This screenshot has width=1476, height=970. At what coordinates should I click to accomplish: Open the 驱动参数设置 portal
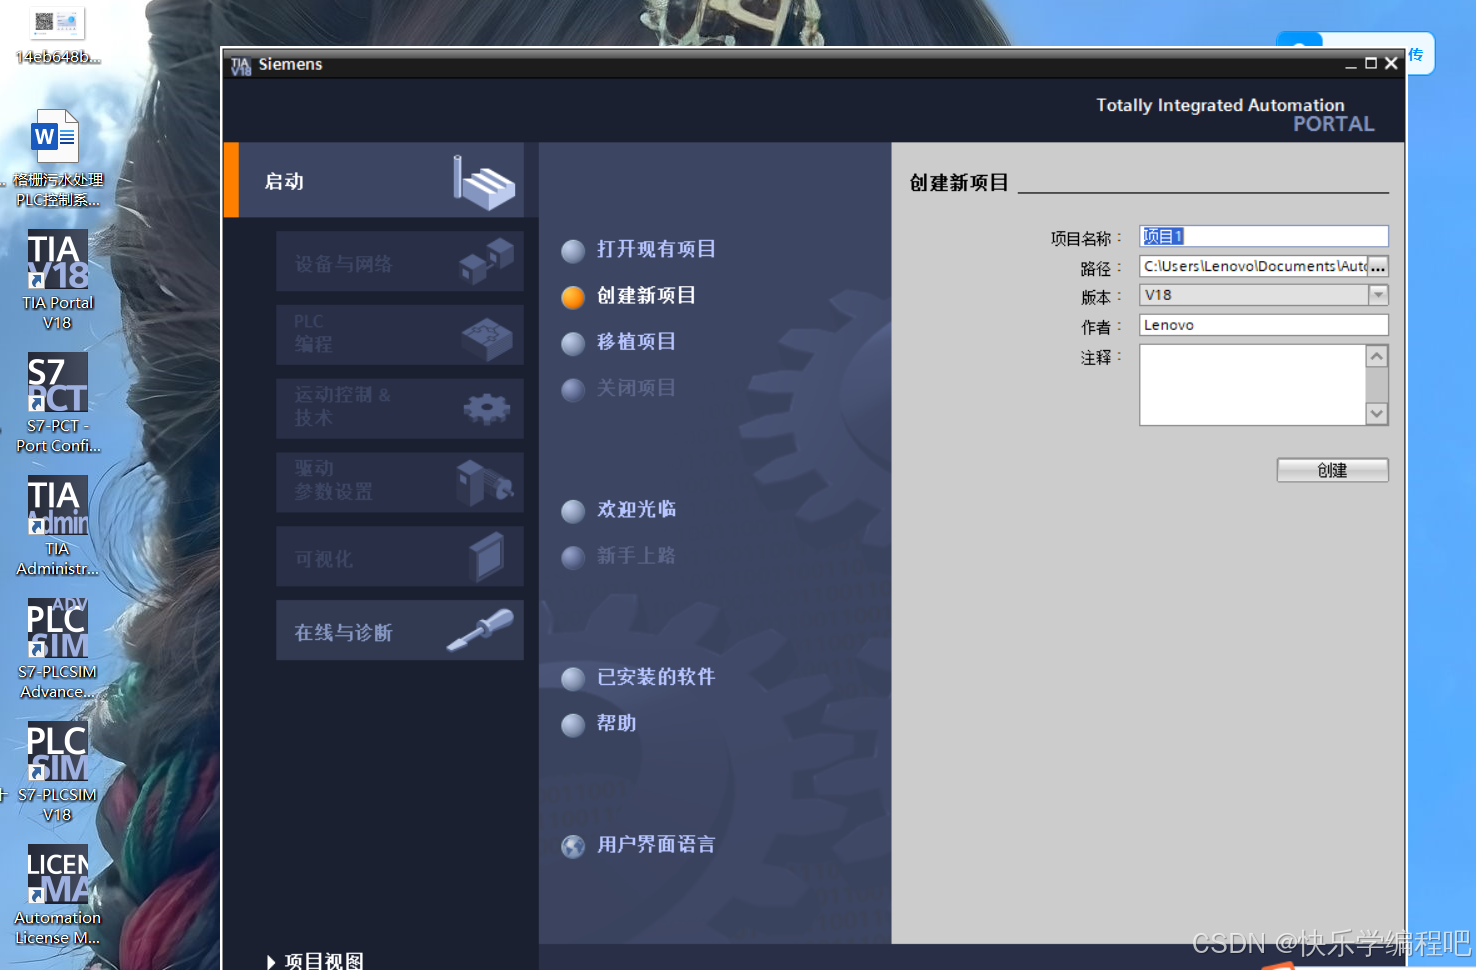[399, 482]
